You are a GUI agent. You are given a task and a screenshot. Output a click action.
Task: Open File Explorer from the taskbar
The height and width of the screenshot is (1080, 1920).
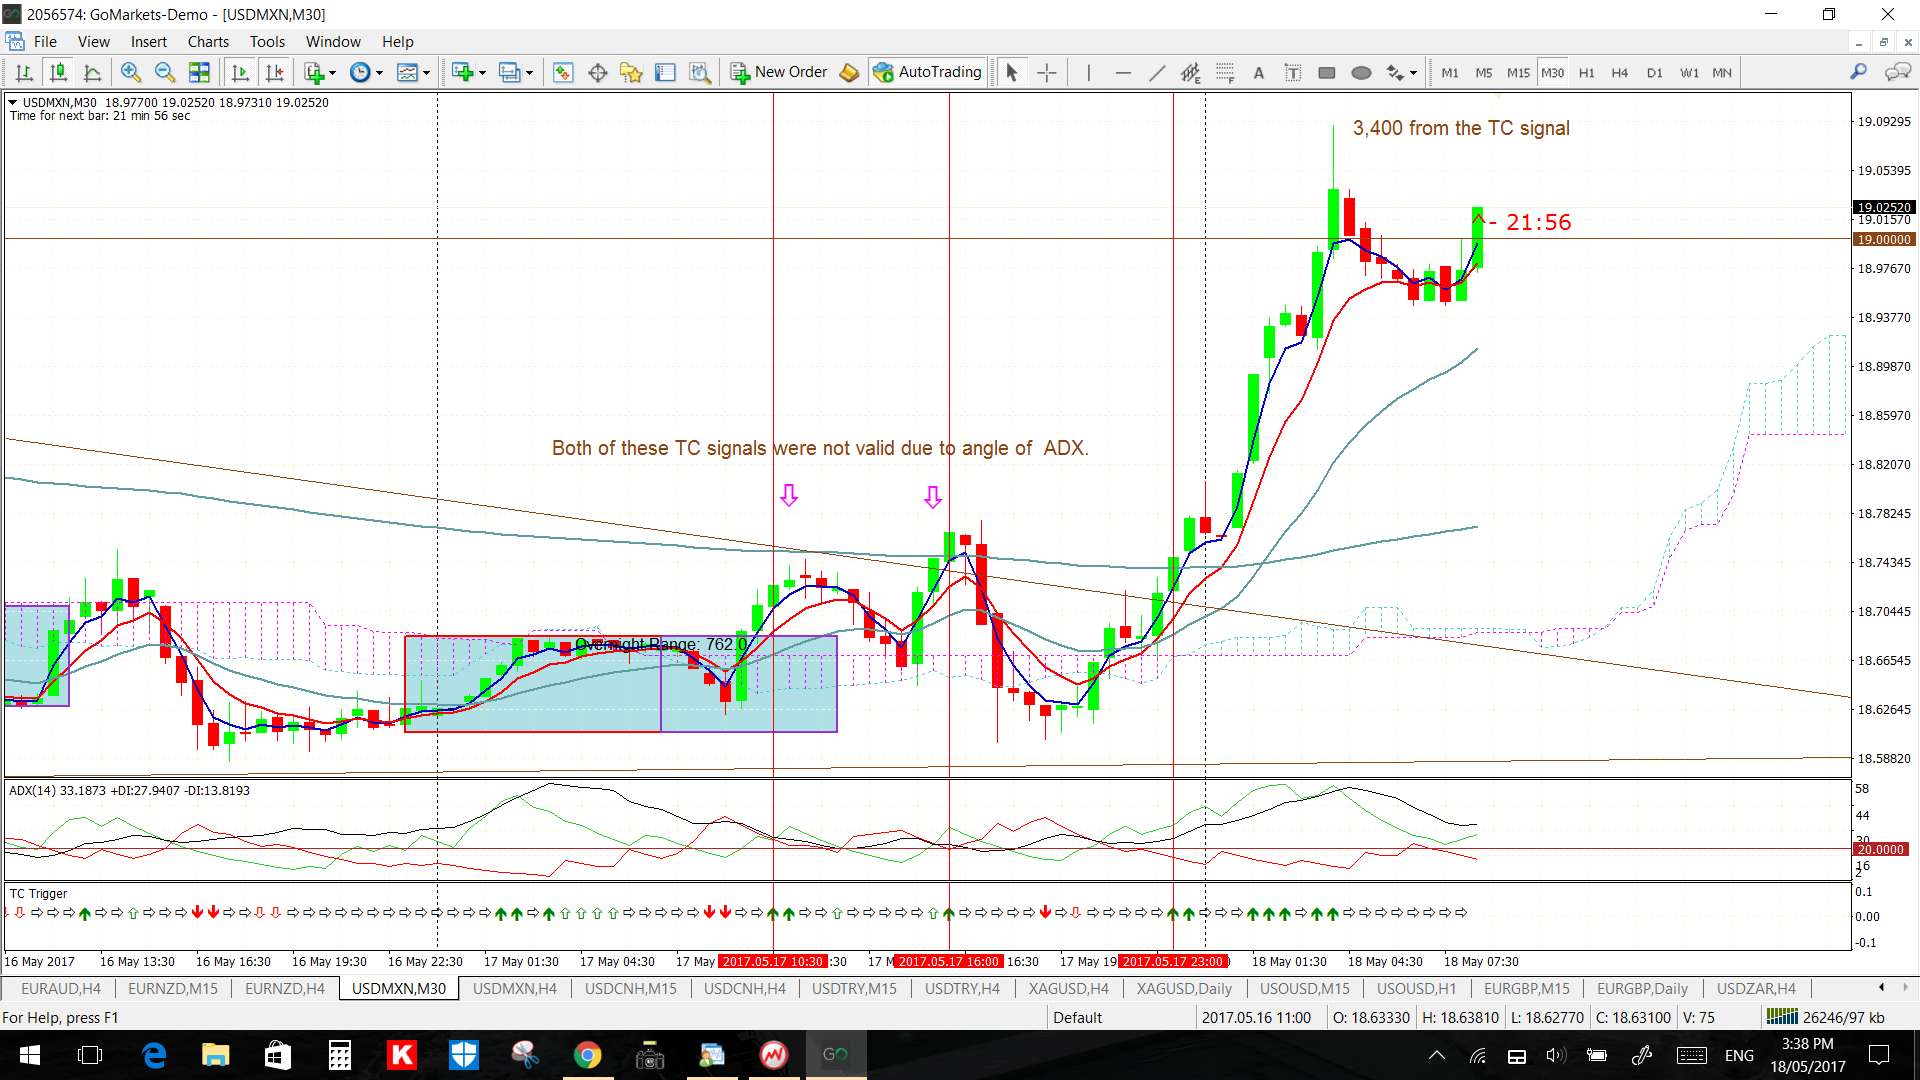tap(215, 1055)
